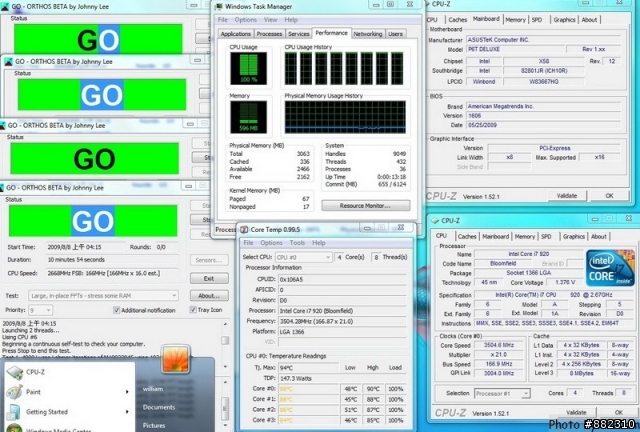Click the Task Manager title bar icon

219,7
